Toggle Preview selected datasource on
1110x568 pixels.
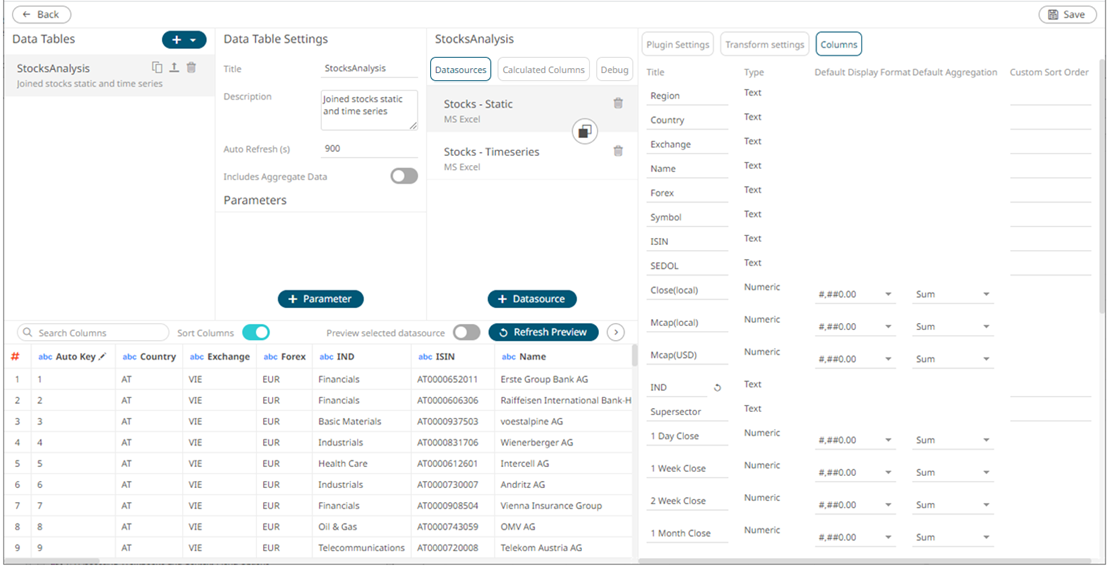(x=466, y=332)
